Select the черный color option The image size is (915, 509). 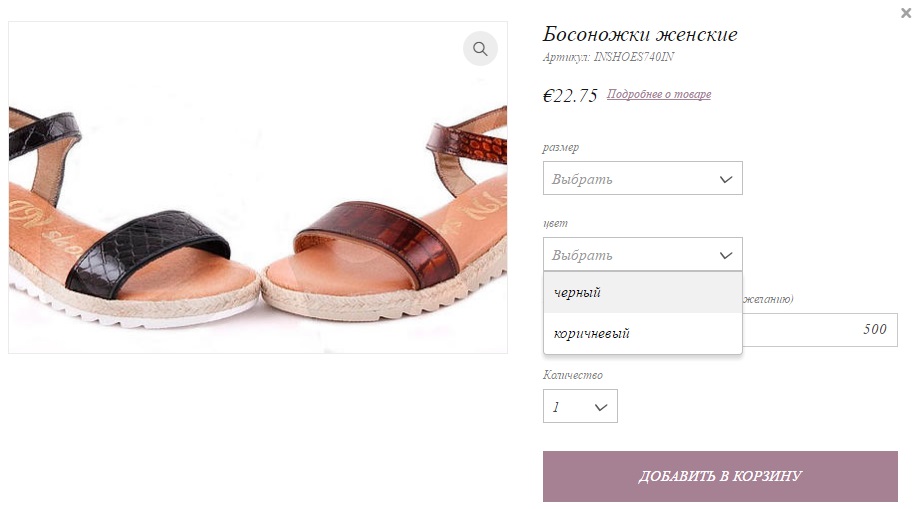(642, 292)
